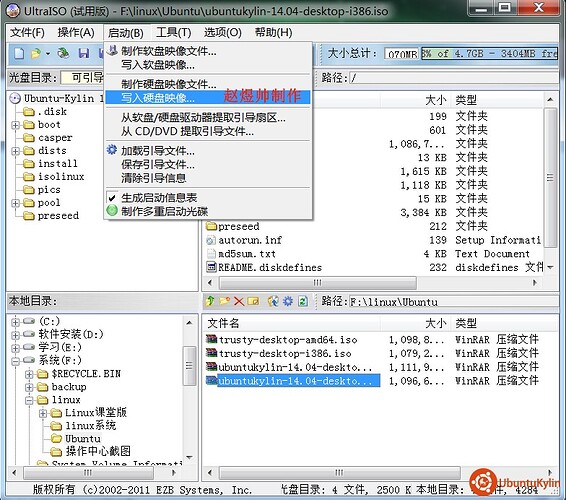Choose 从 CD/DVD 提取引导文件... entry
Image resolution: width=566 pixels, height=500 pixels.
[x=208, y=131]
